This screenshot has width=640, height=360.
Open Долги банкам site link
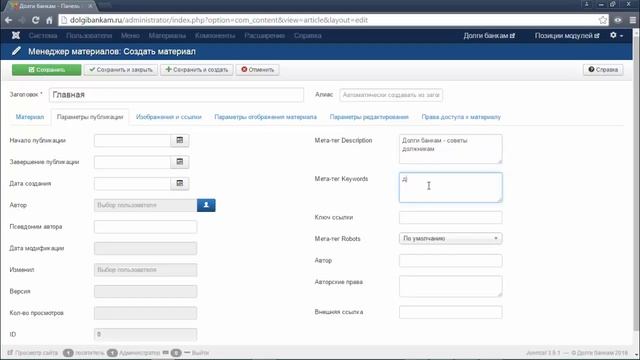pos(489,36)
